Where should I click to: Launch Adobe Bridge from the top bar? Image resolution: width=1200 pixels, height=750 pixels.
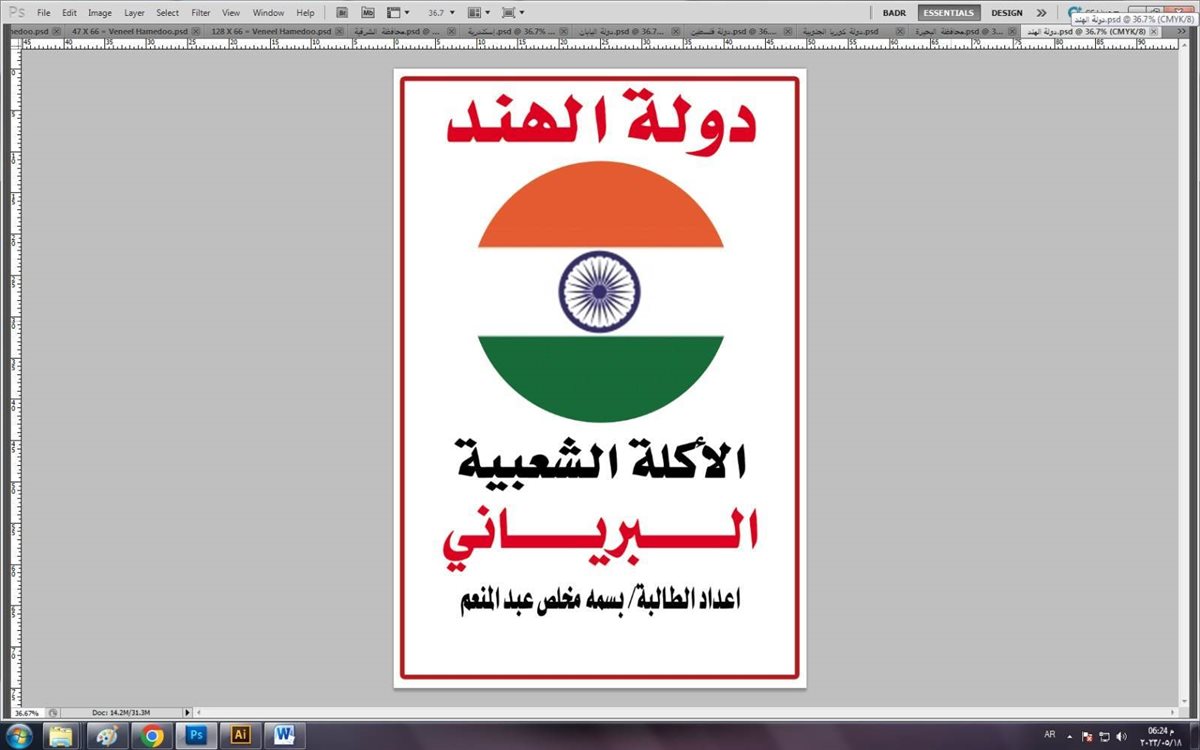pyautogui.click(x=342, y=13)
